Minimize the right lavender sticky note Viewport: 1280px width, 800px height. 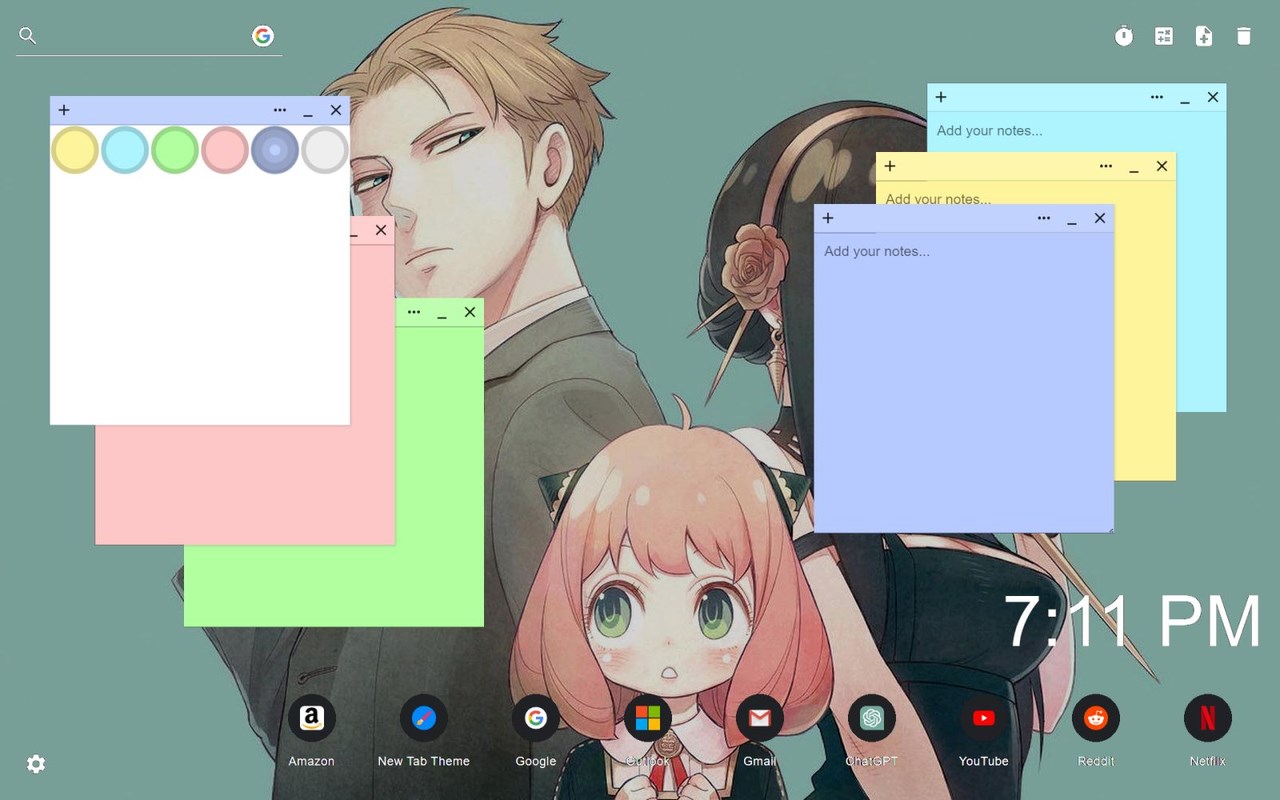point(1072,220)
